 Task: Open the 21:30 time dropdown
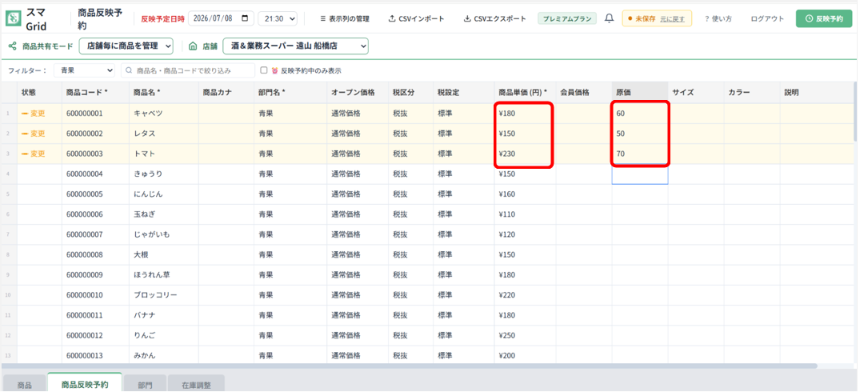277,19
